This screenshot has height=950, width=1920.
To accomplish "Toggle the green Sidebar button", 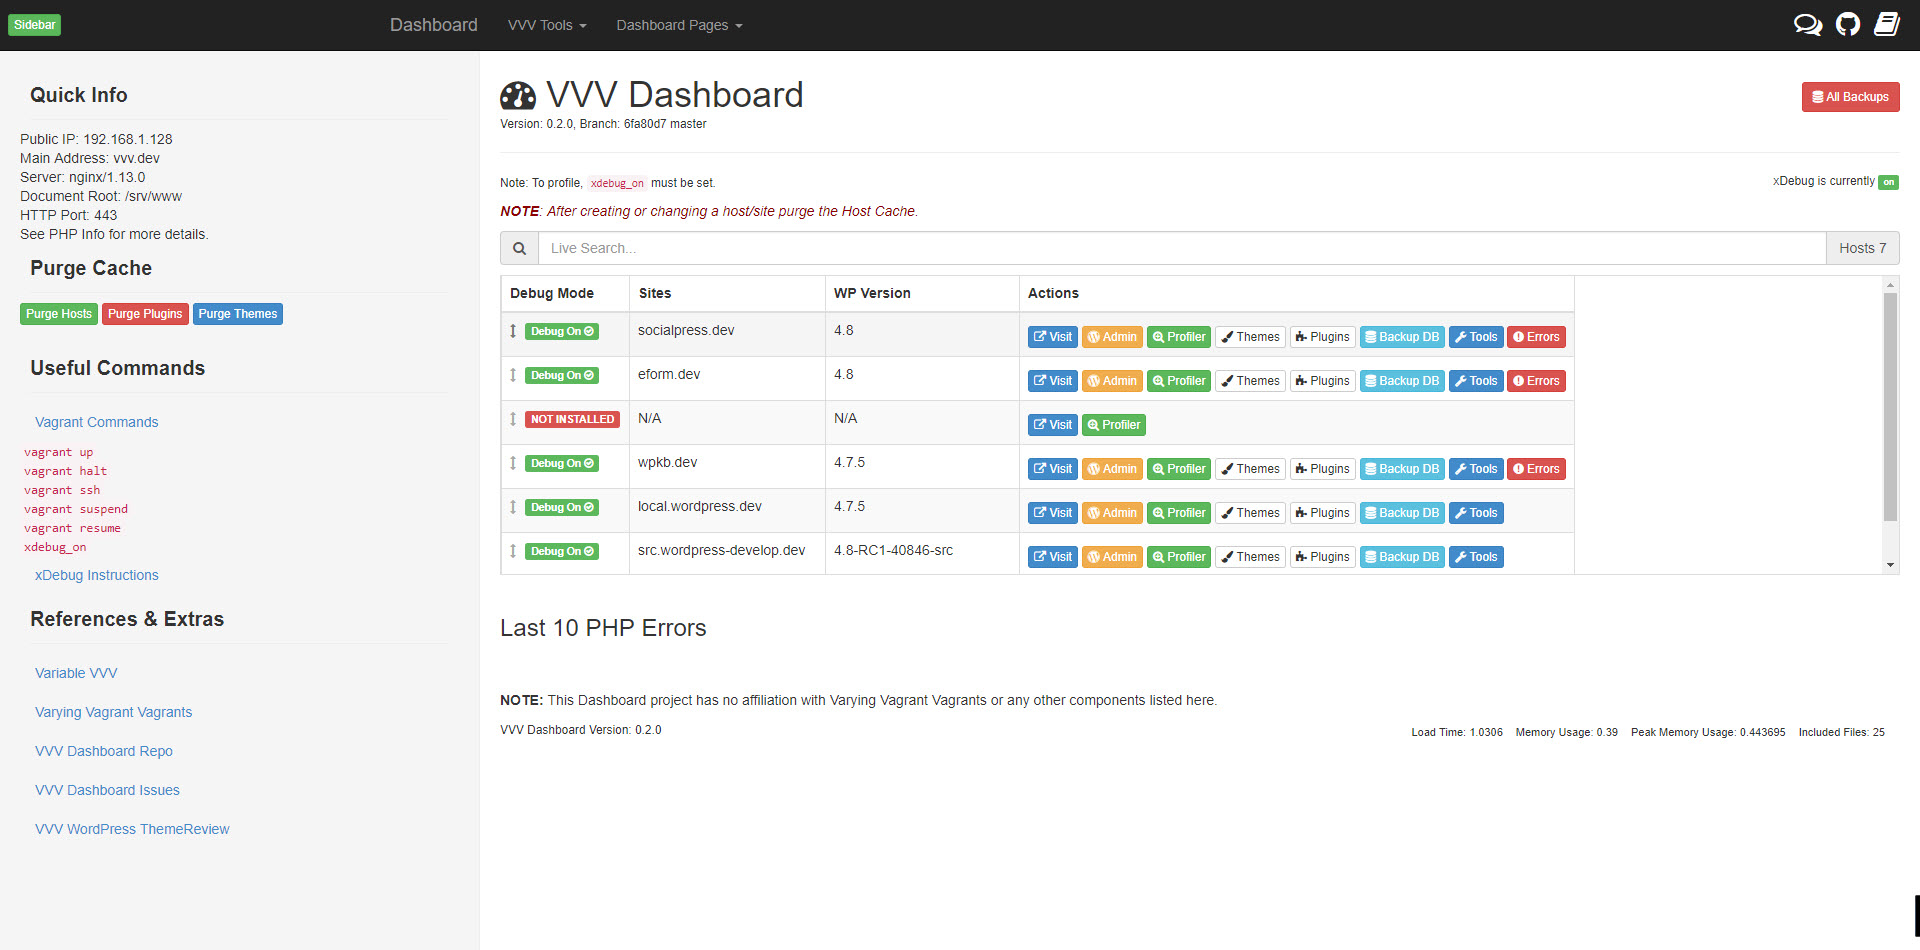I will pos(35,25).
